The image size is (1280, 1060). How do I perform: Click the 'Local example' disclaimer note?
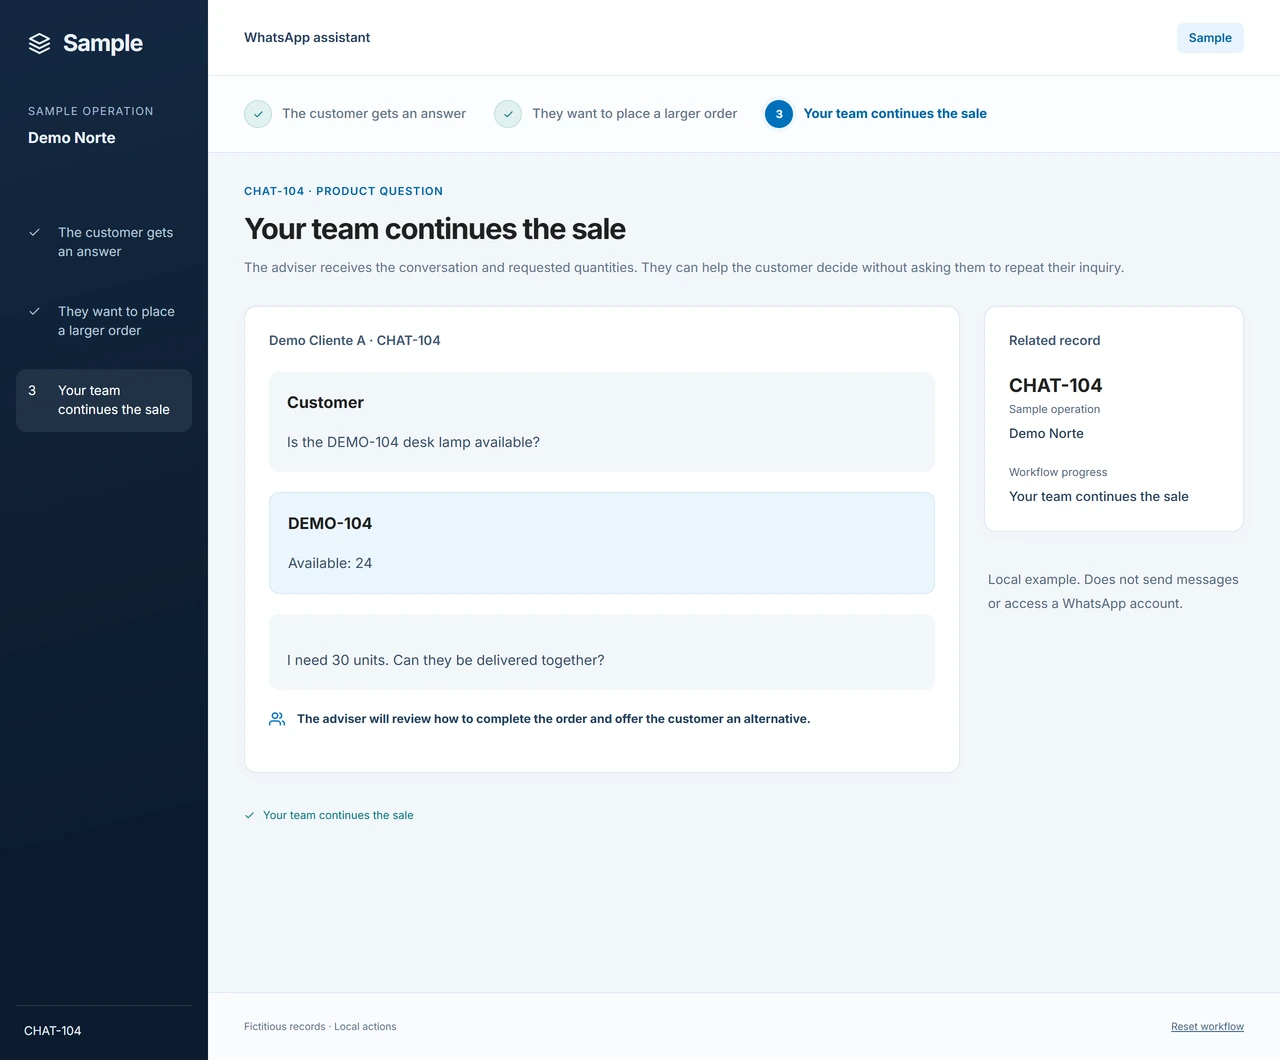1113,592
